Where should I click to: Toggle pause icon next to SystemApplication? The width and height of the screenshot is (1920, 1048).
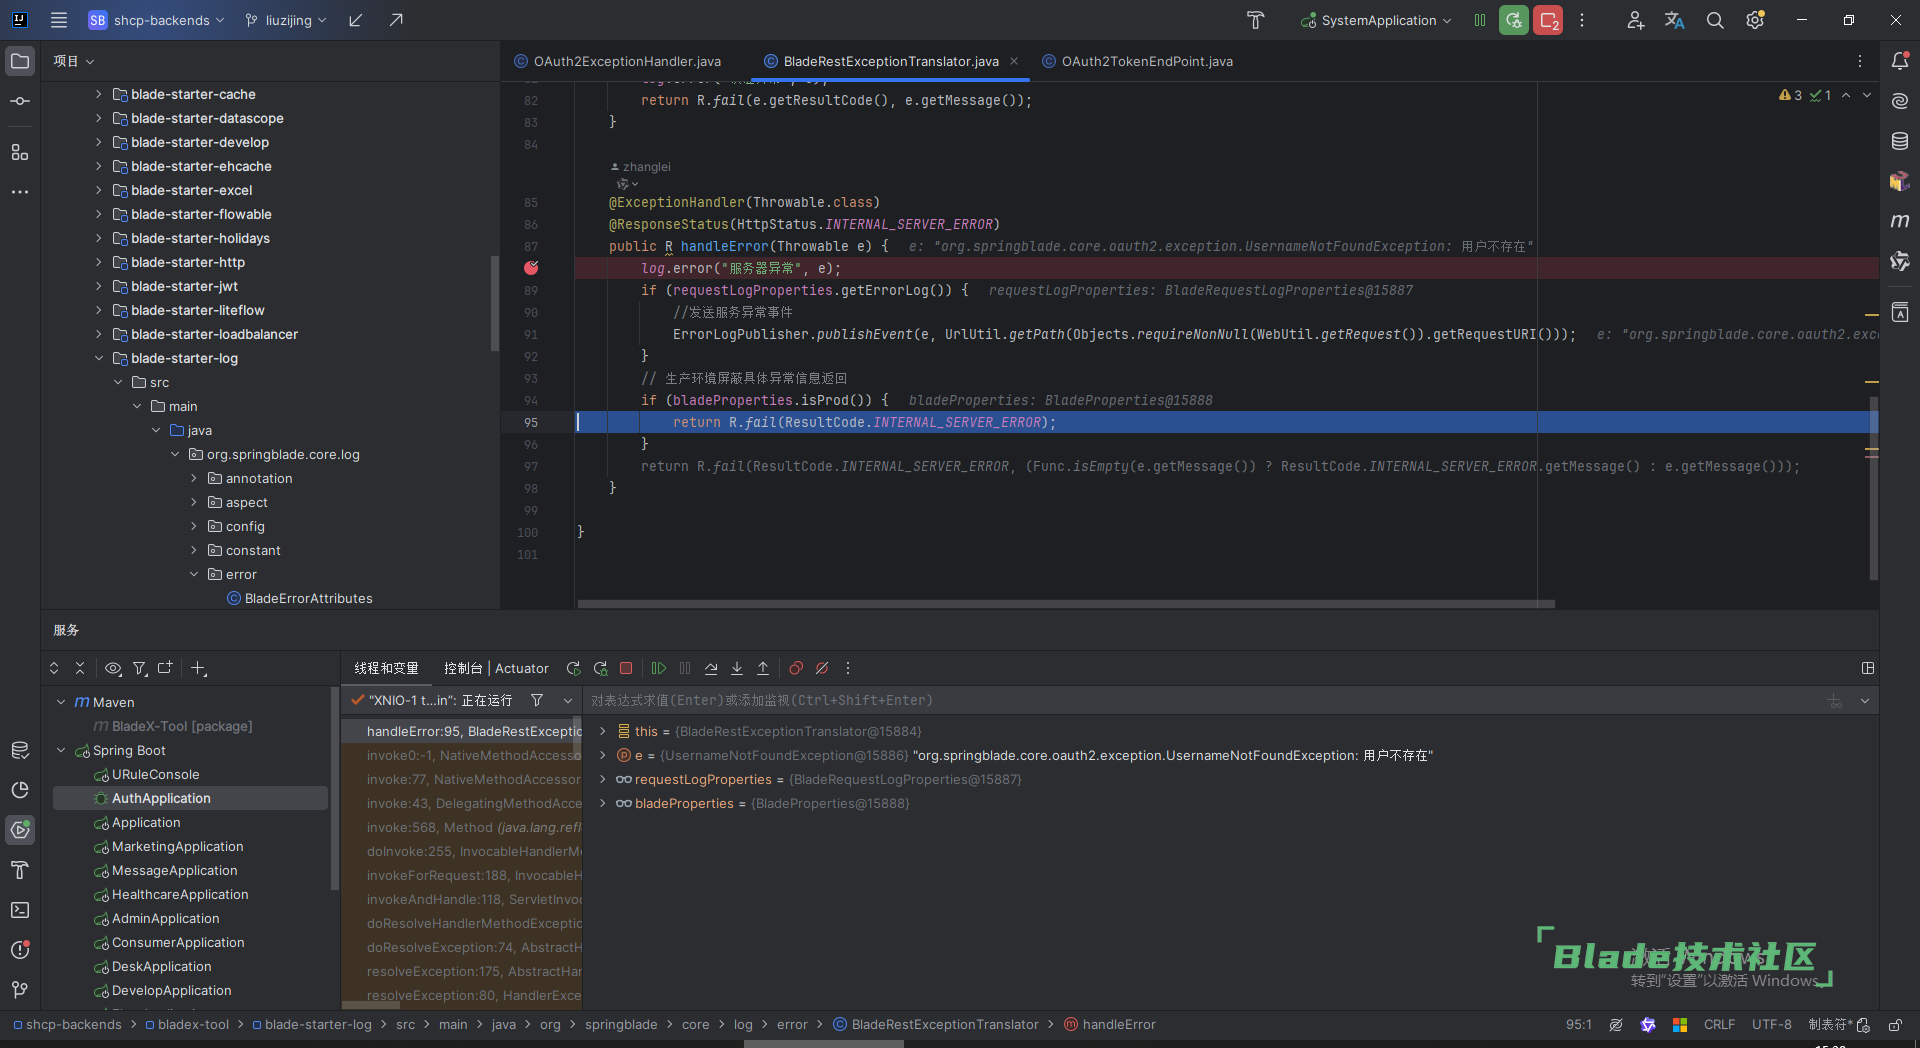pos(1480,20)
